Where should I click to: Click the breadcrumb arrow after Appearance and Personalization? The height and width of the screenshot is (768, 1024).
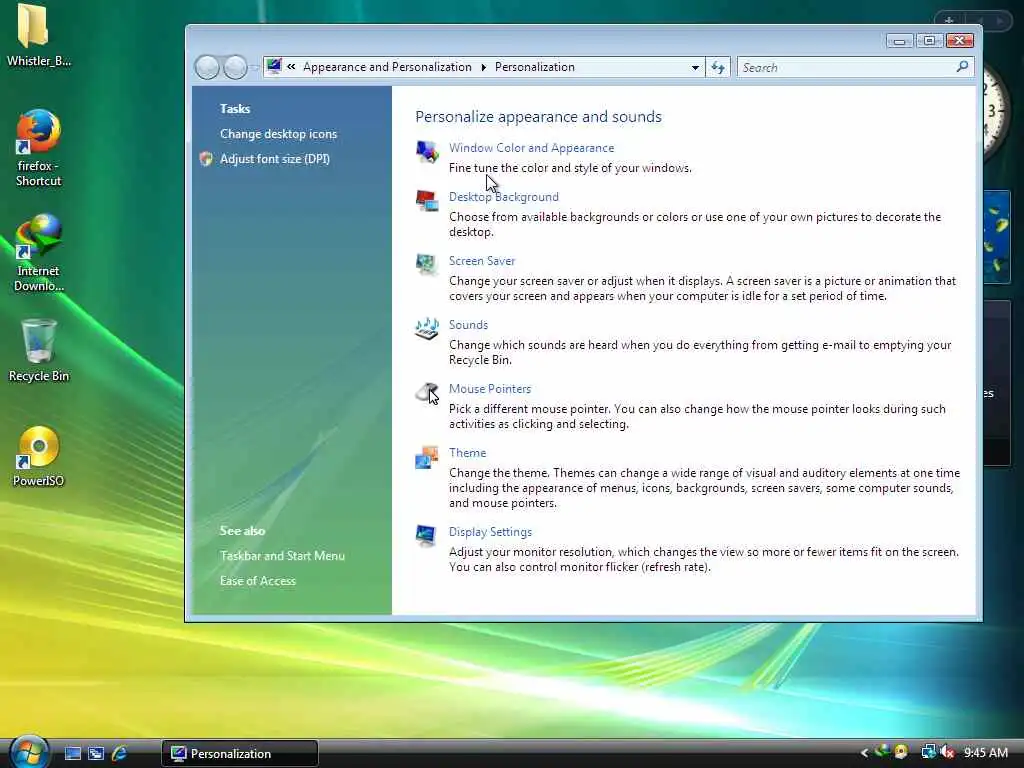click(484, 67)
